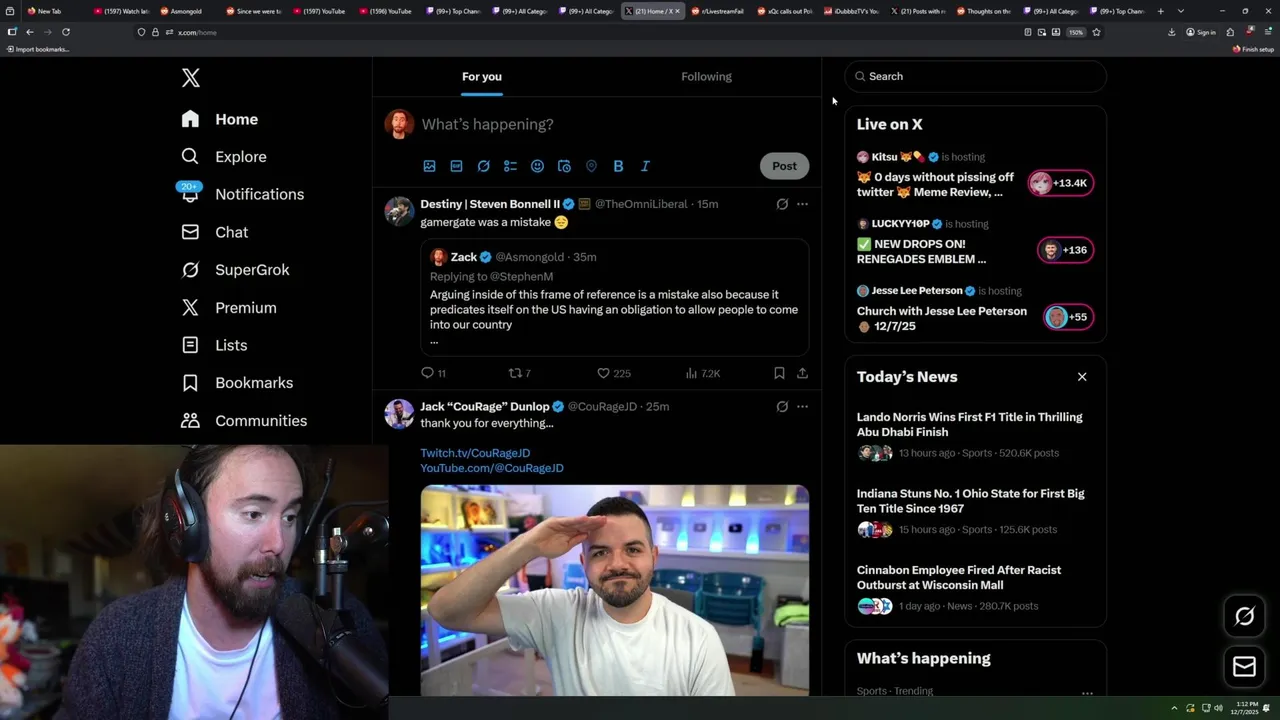Open the r/LivestreamFail browser tab

[x=716, y=11]
